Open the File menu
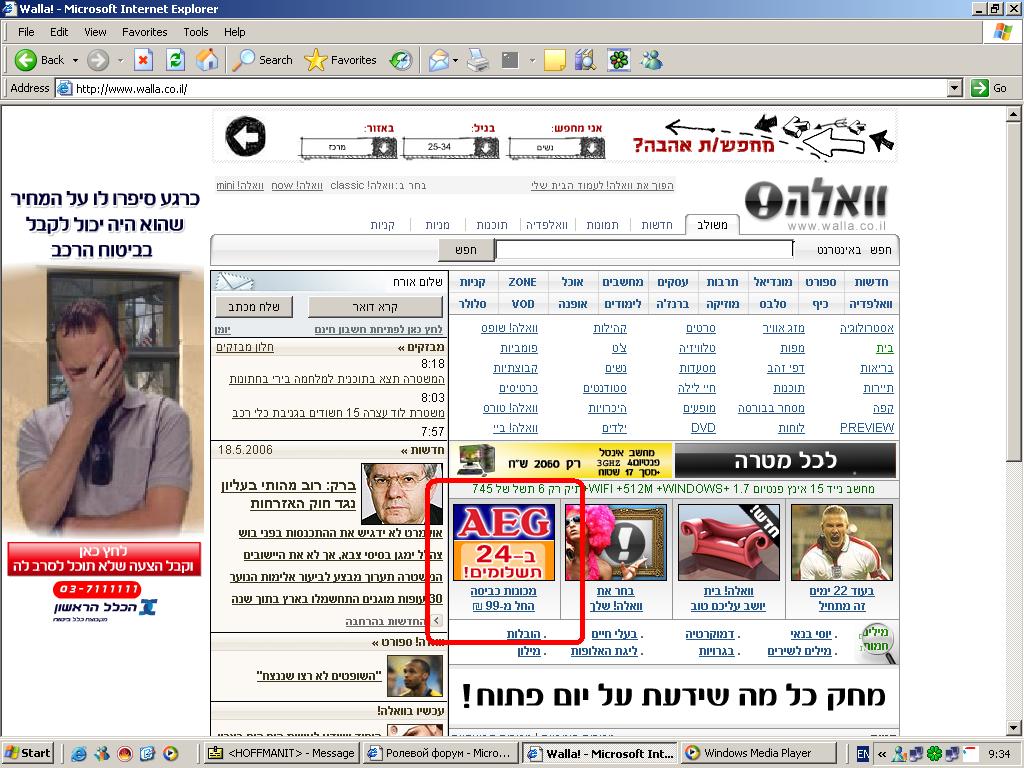This screenshot has height=768, width=1024. (x=26, y=32)
